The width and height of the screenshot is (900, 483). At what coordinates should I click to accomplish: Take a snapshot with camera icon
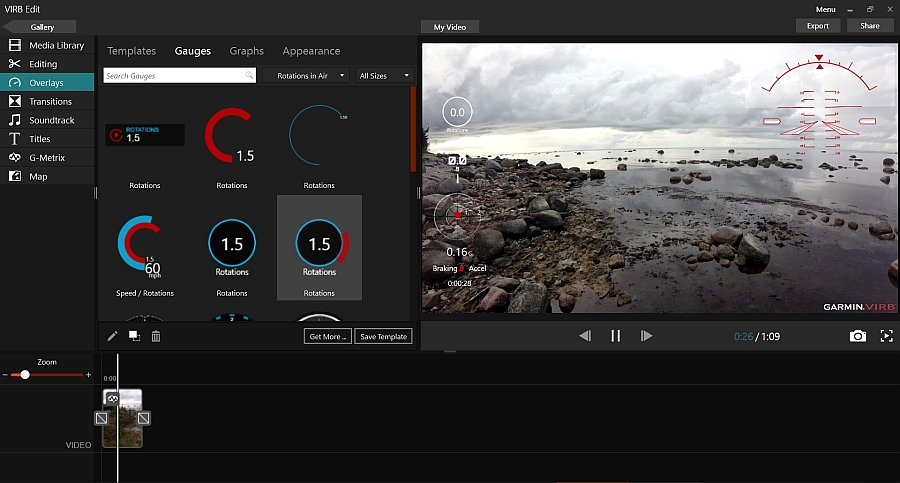pyautogui.click(x=858, y=336)
